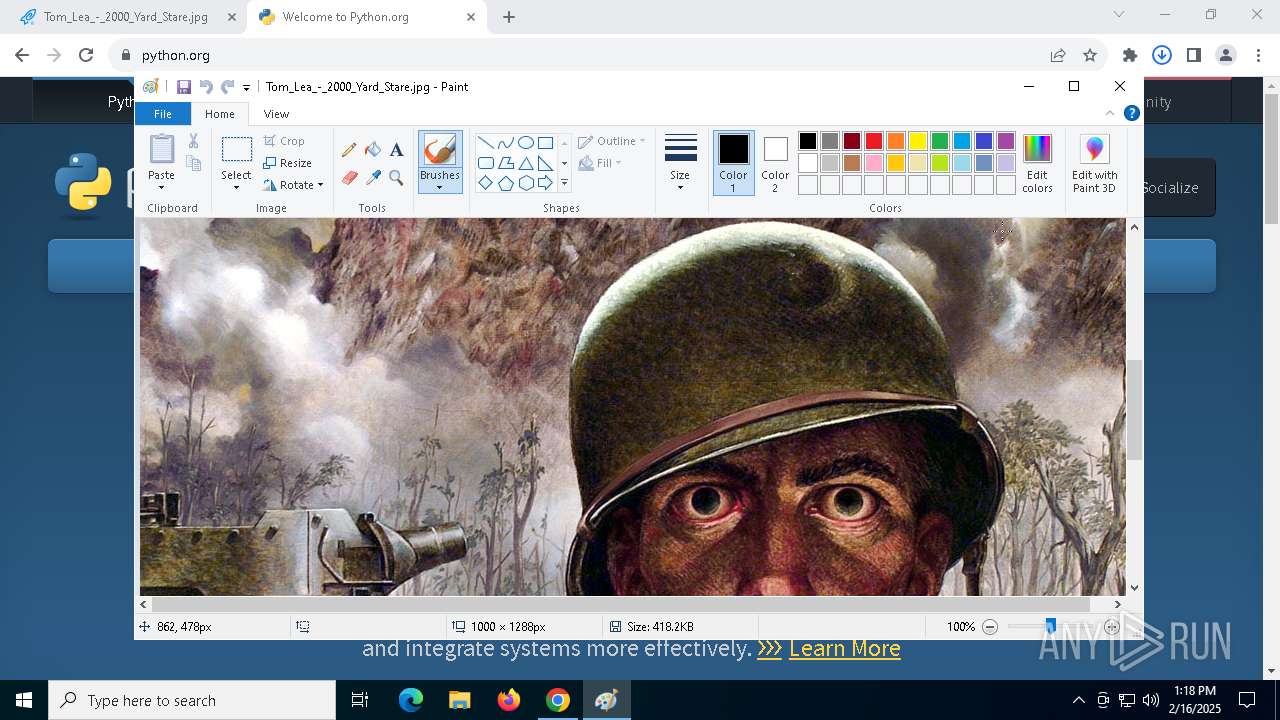This screenshot has height=720, width=1280.
Task: Open the Size thickness dropdown
Action: [x=680, y=162]
